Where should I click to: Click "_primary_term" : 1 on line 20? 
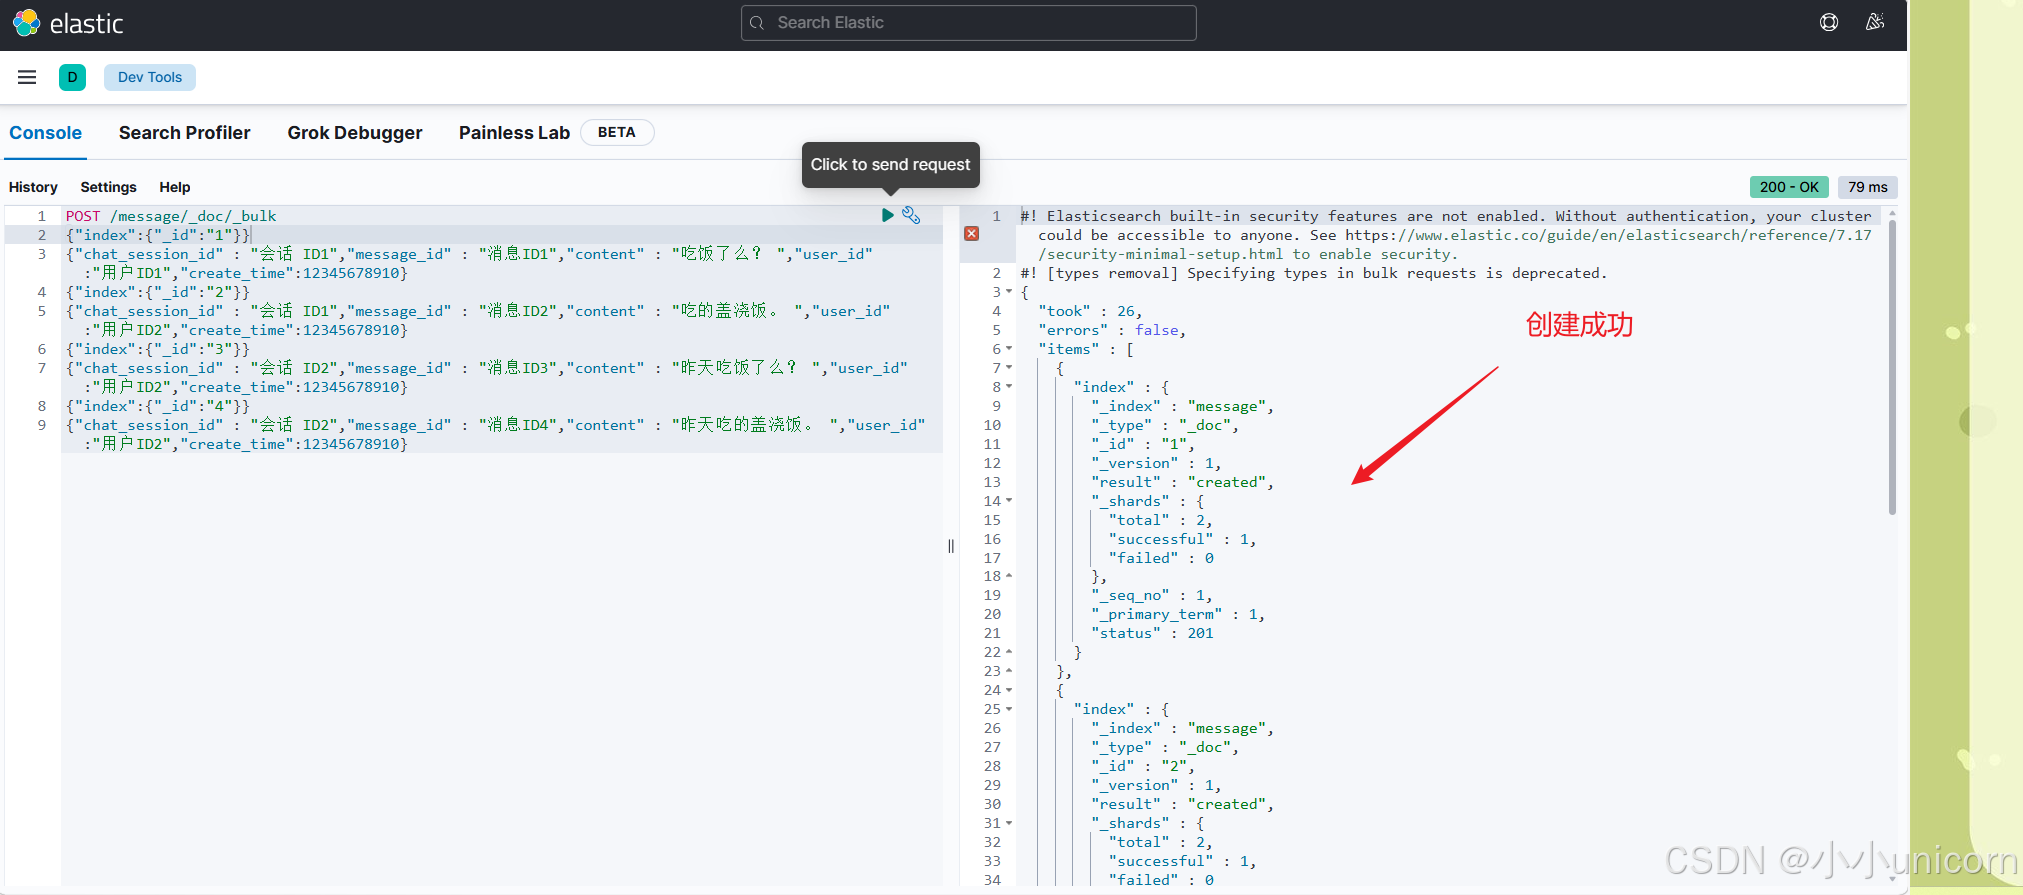click(x=1178, y=614)
